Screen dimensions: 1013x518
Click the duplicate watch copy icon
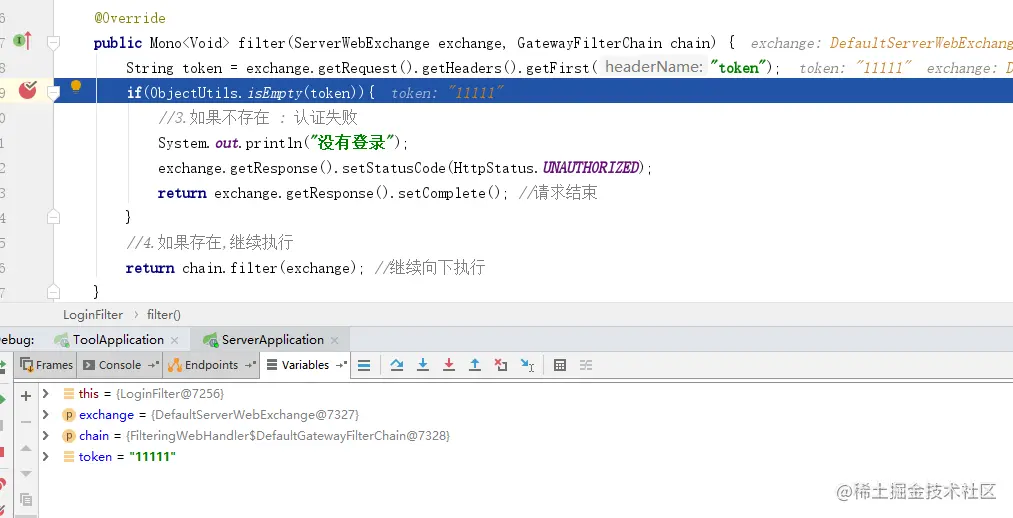click(x=26, y=499)
